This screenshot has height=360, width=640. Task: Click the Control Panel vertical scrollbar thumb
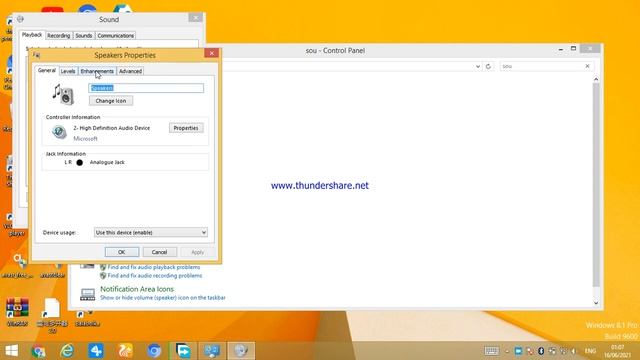tap(596, 184)
